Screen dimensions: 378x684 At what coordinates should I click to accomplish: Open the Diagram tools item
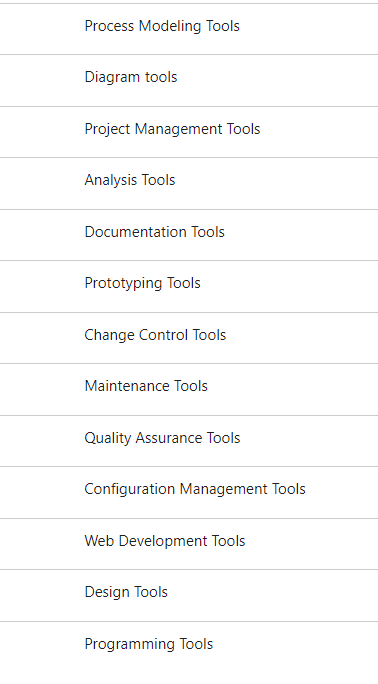click(189, 80)
